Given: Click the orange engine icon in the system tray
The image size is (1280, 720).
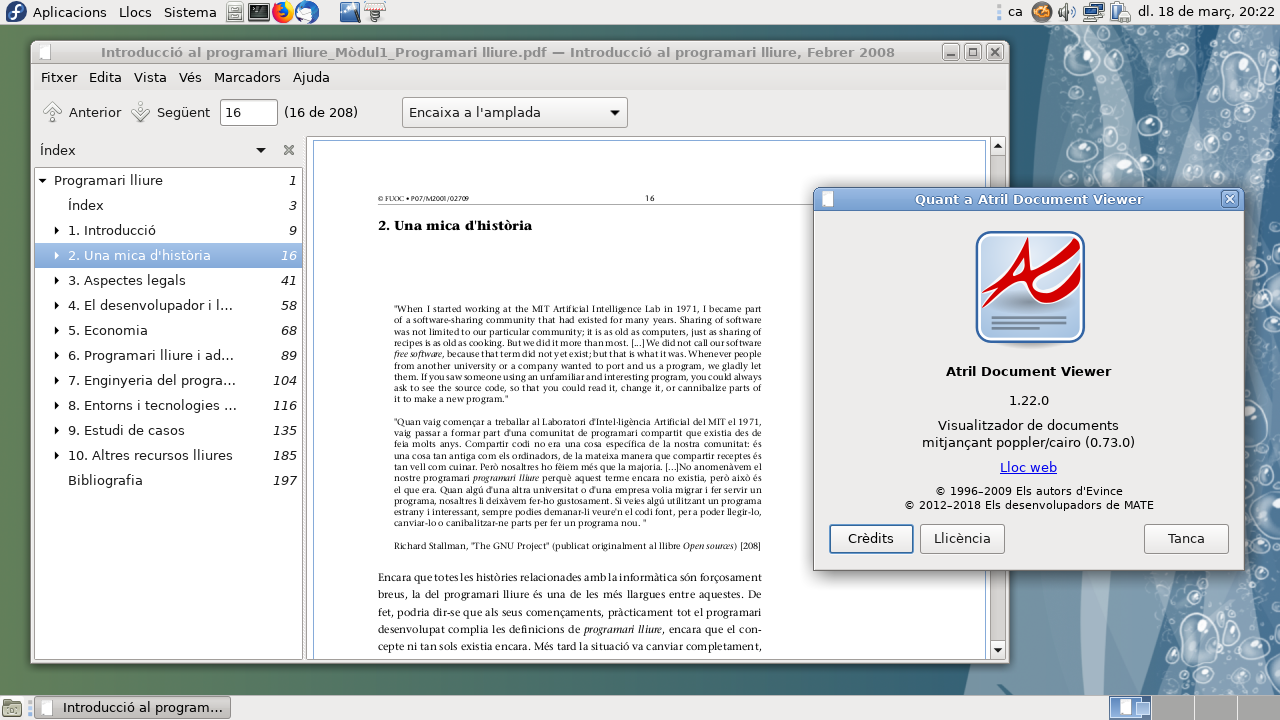Looking at the screenshot, I should (1042, 12).
